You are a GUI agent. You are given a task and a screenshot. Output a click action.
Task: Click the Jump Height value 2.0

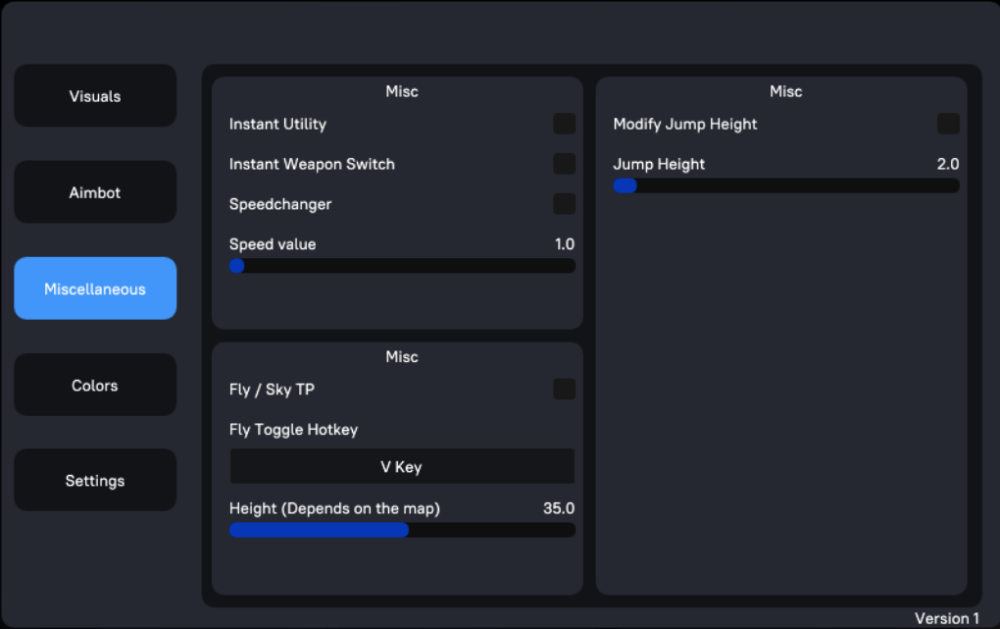point(947,164)
